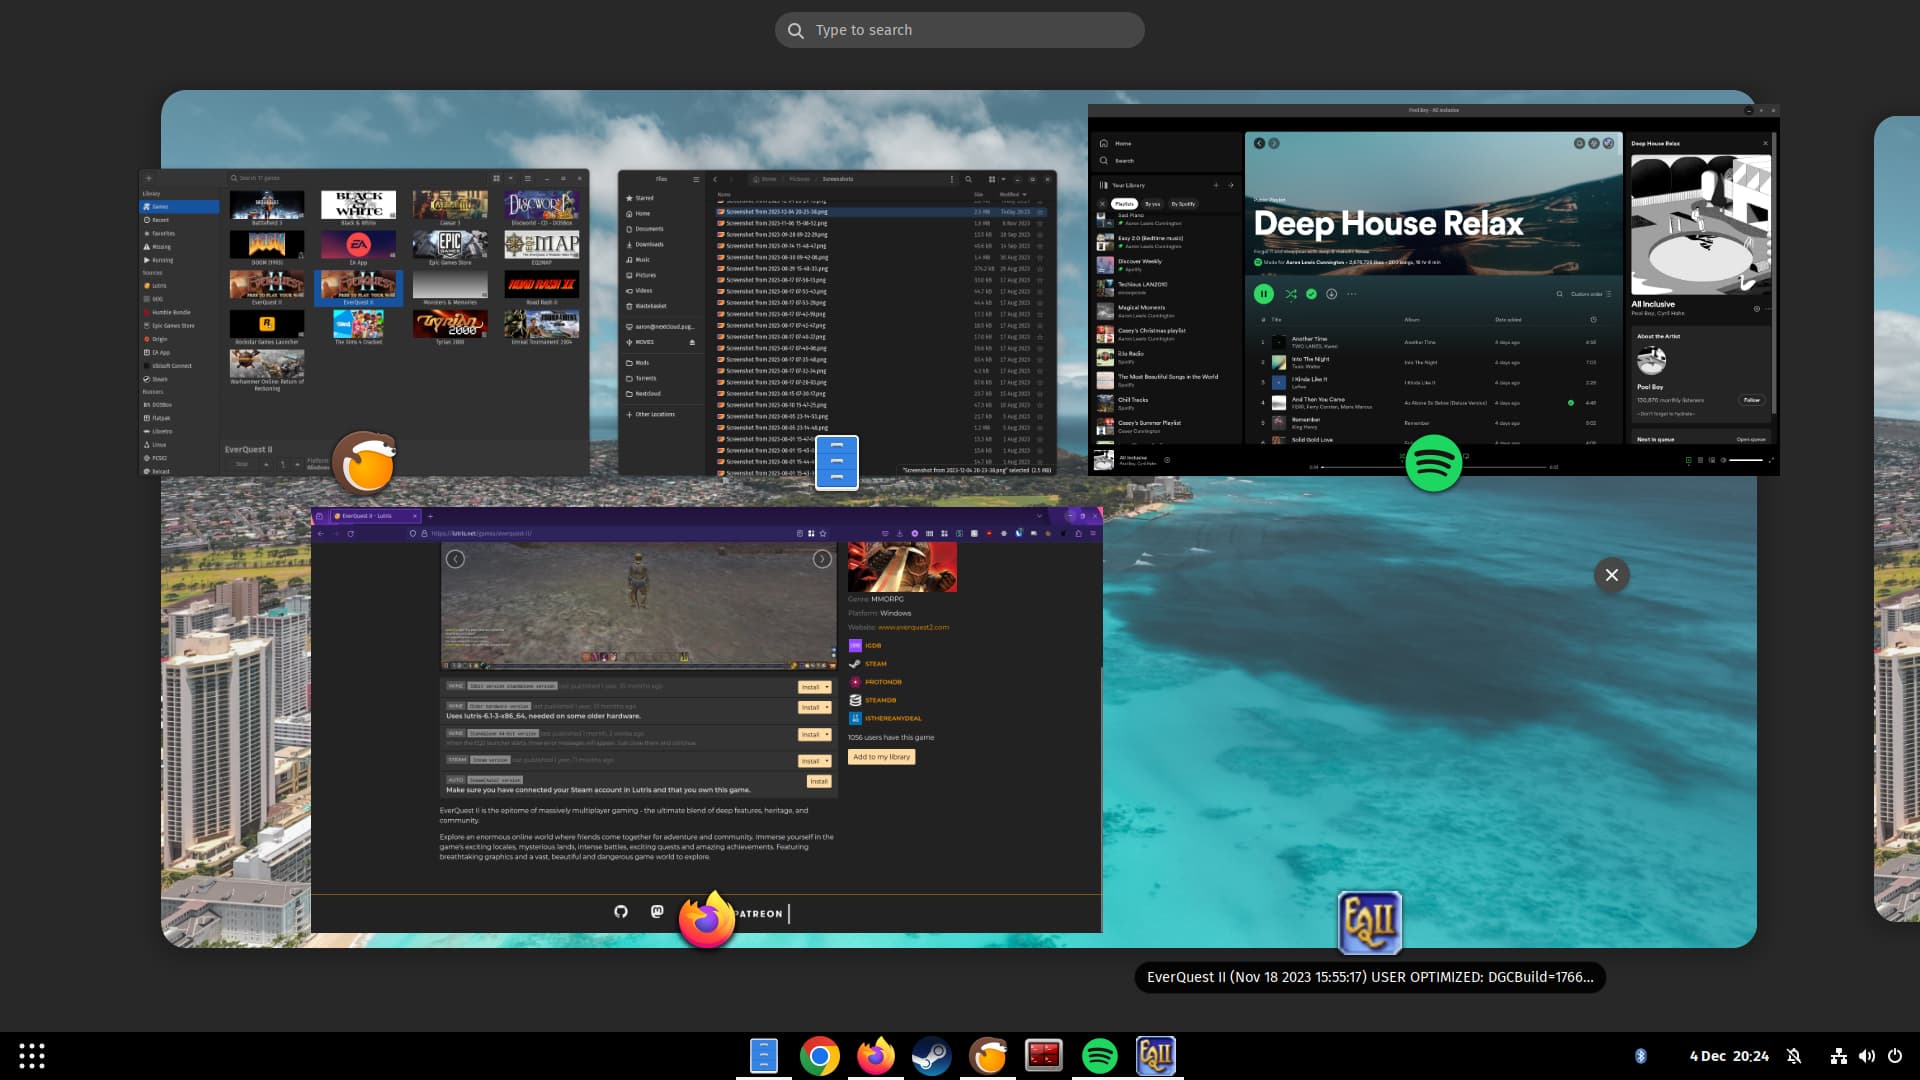
Task: Click the Bluetooth status icon
Action: 1640,1056
